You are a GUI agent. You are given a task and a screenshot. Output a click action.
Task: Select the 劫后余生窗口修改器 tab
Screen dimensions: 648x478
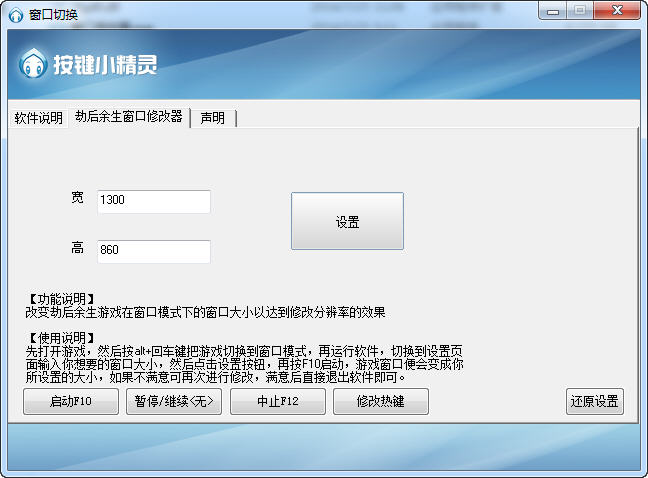click(128, 117)
